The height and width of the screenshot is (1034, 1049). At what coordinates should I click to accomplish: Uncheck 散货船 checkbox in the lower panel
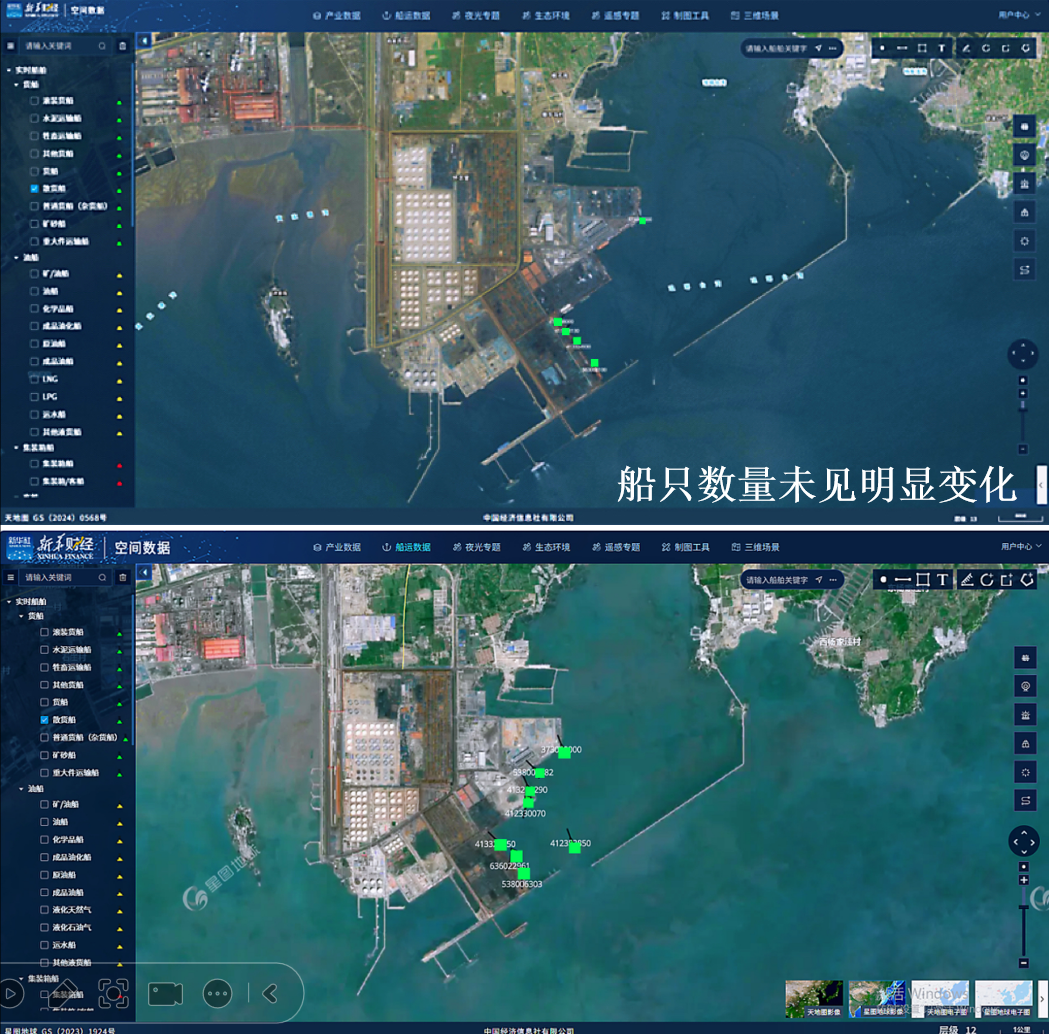click(x=44, y=719)
